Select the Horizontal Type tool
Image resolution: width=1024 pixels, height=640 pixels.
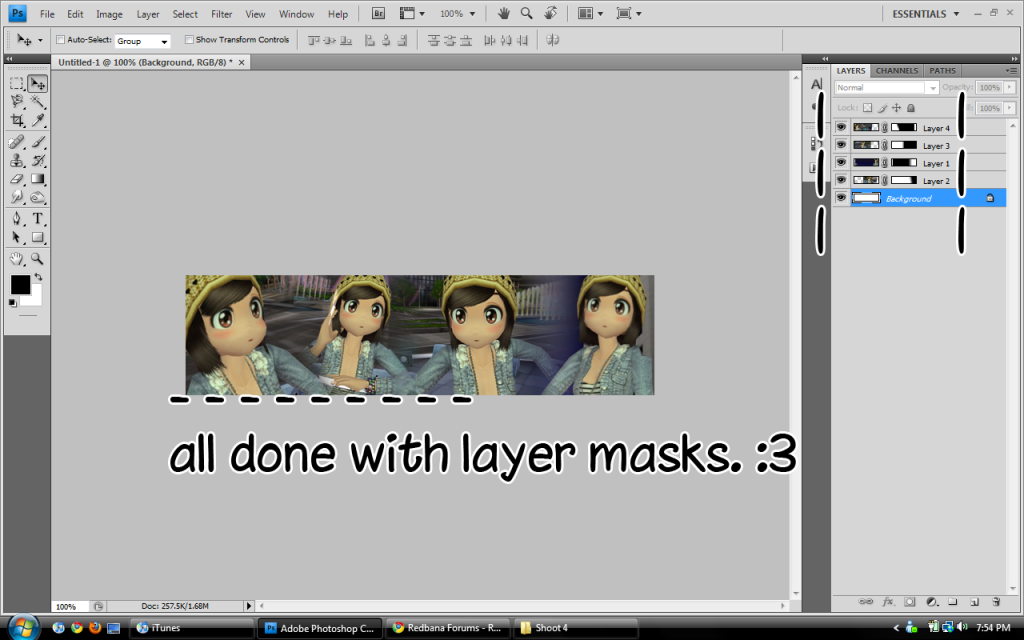coord(37,219)
